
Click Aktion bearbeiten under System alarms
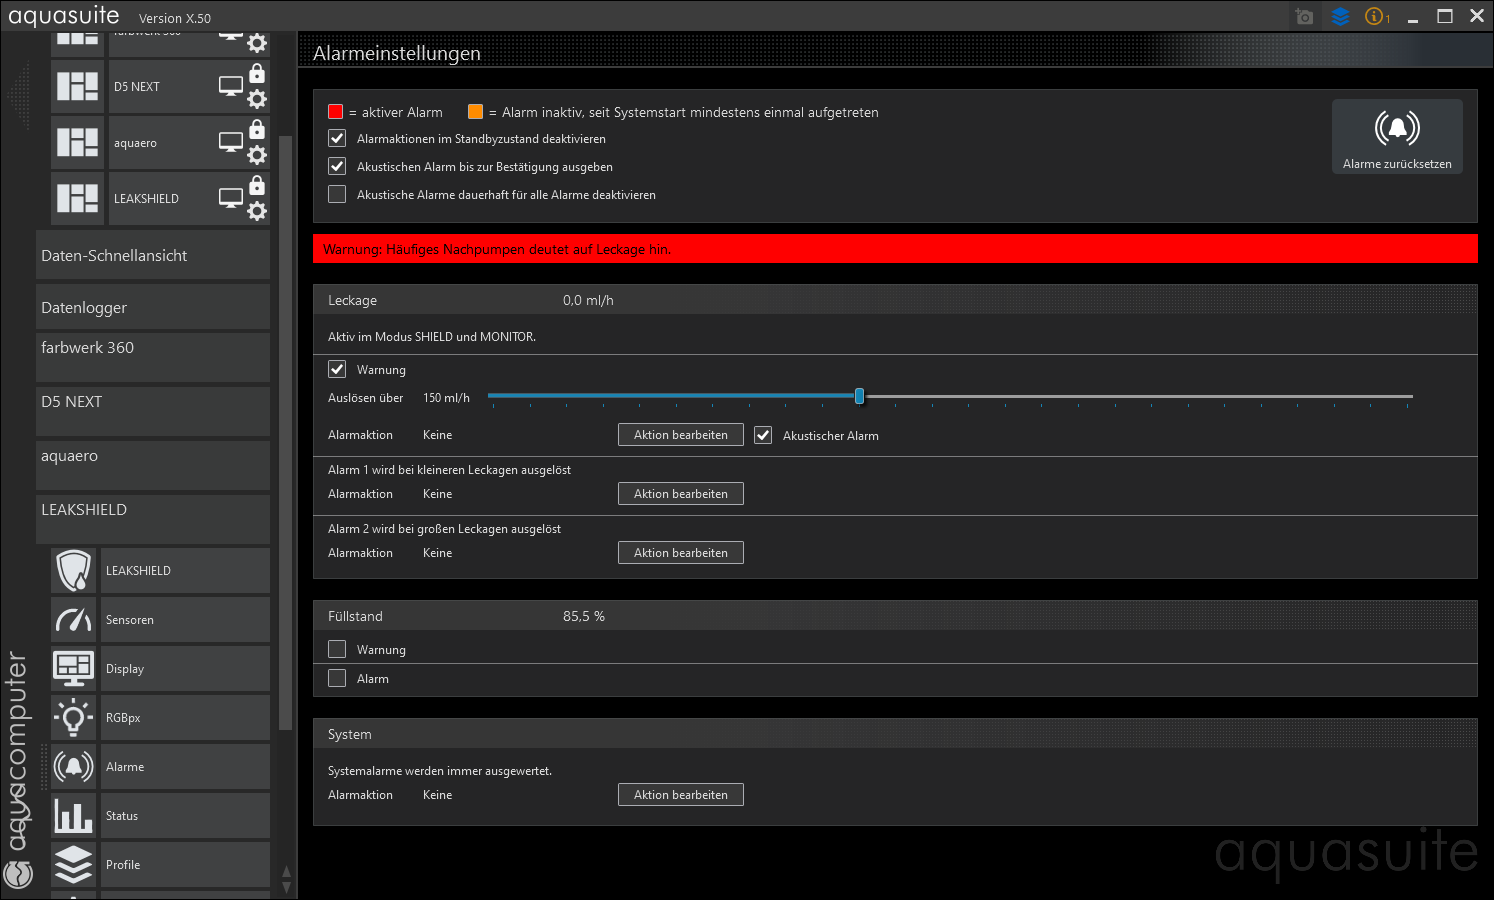pyautogui.click(x=680, y=795)
